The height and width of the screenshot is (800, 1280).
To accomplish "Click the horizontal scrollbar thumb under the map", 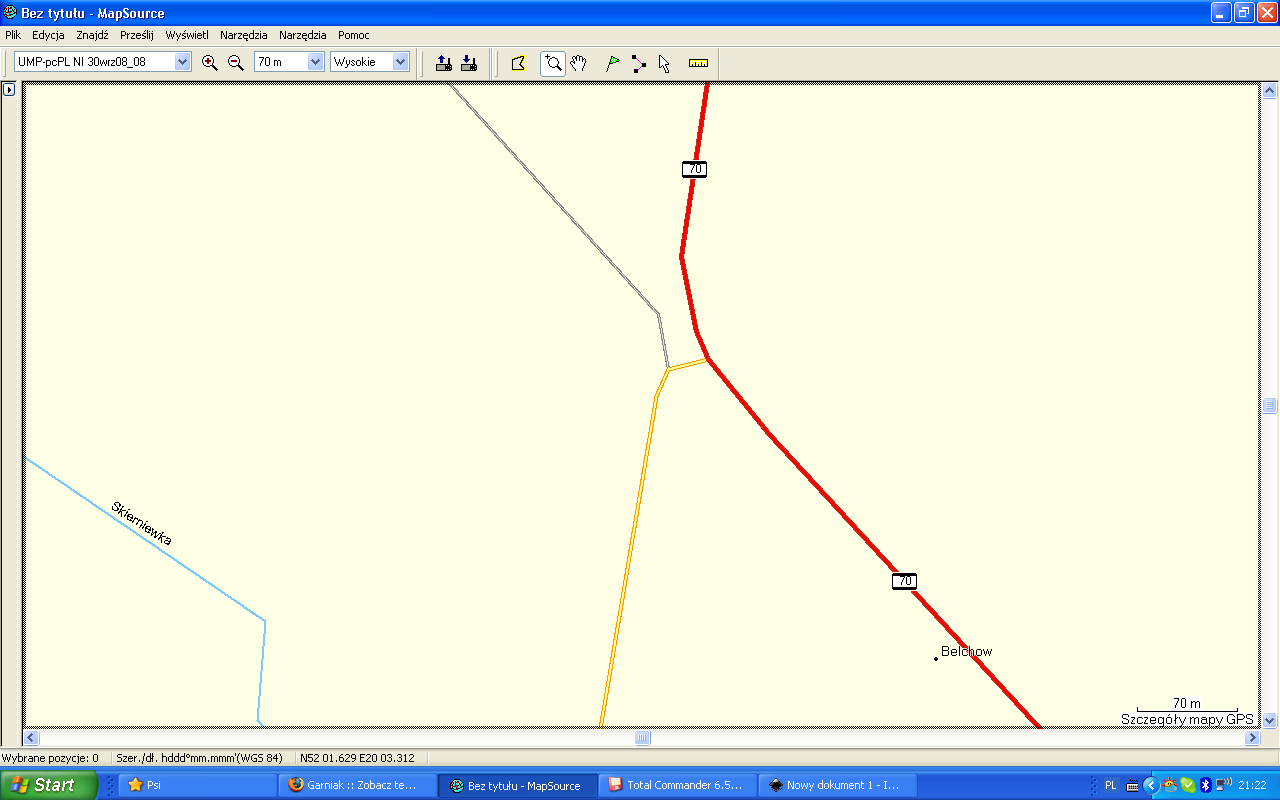I will pyautogui.click(x=642, y=738).
